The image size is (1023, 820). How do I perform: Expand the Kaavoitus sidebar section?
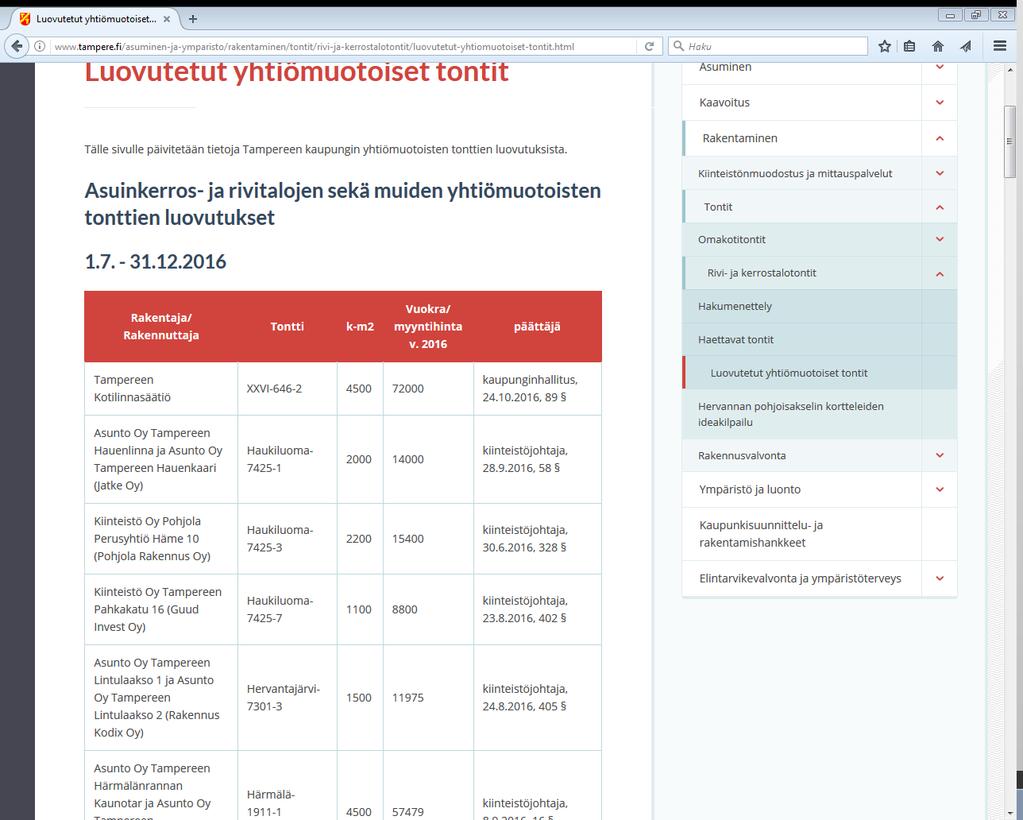(939, 102)
